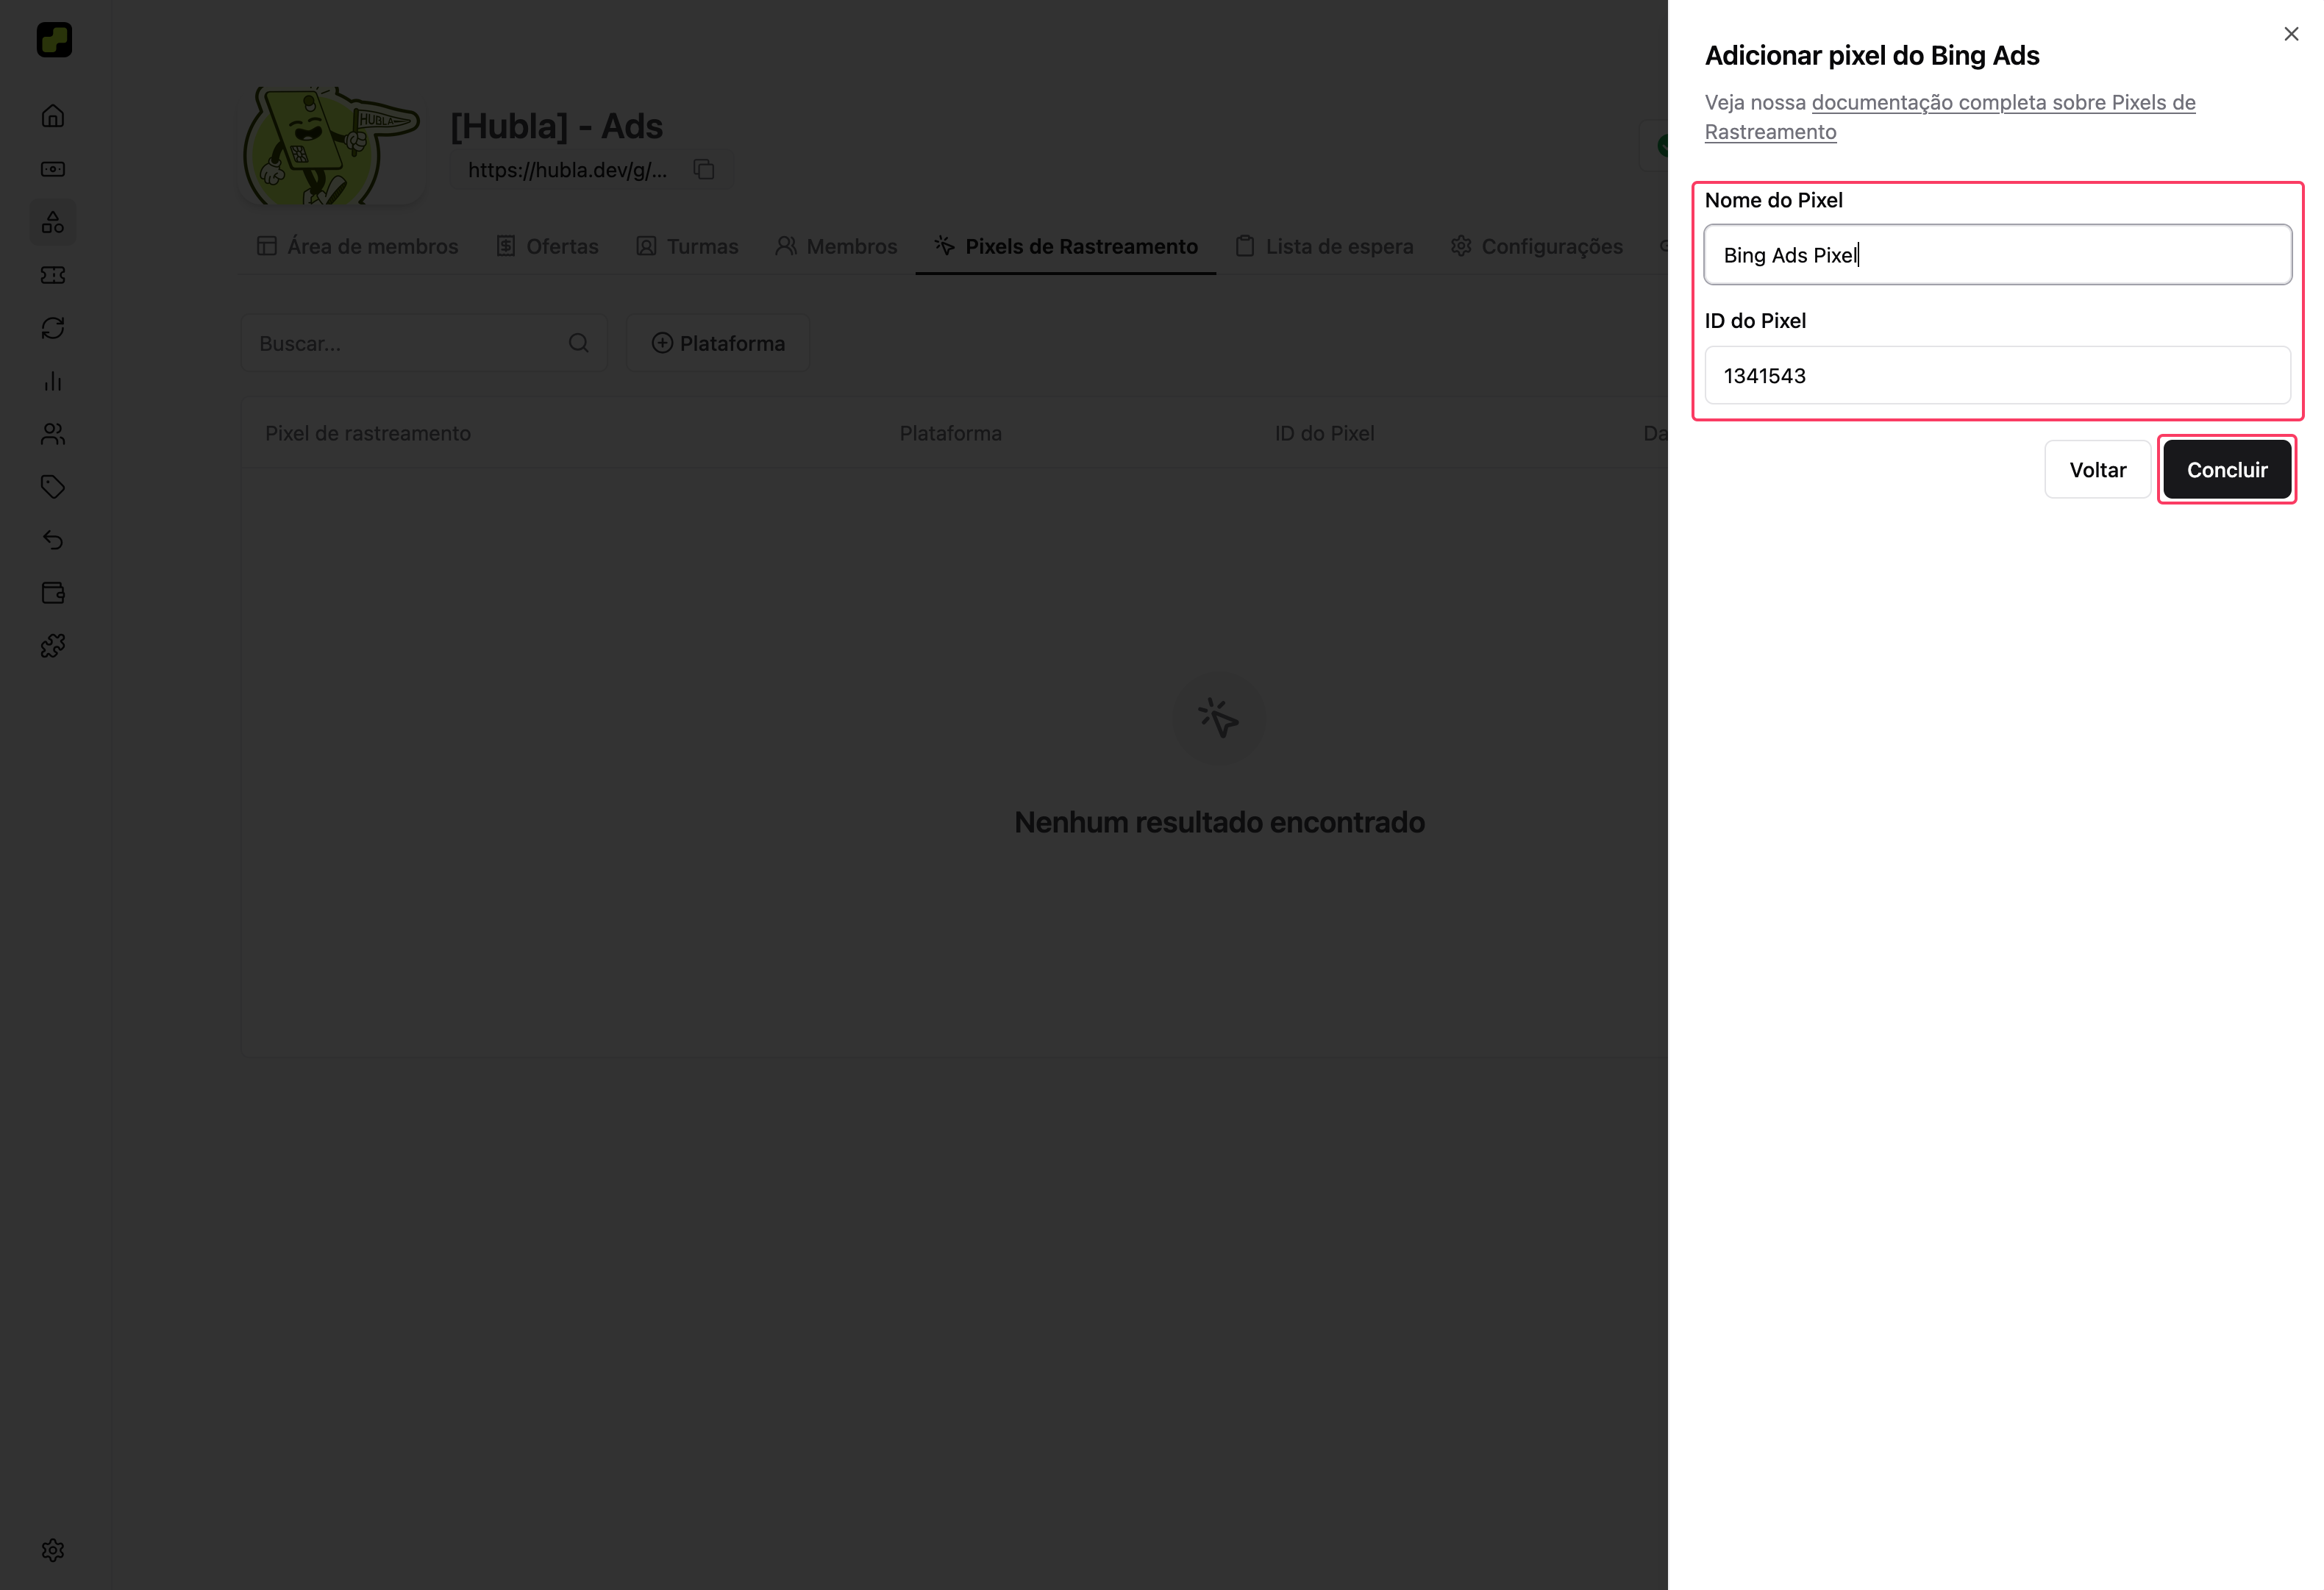2324x1590 pixels.
Task: Click the price tag icon in the sidebar
Action: (53, 487)
